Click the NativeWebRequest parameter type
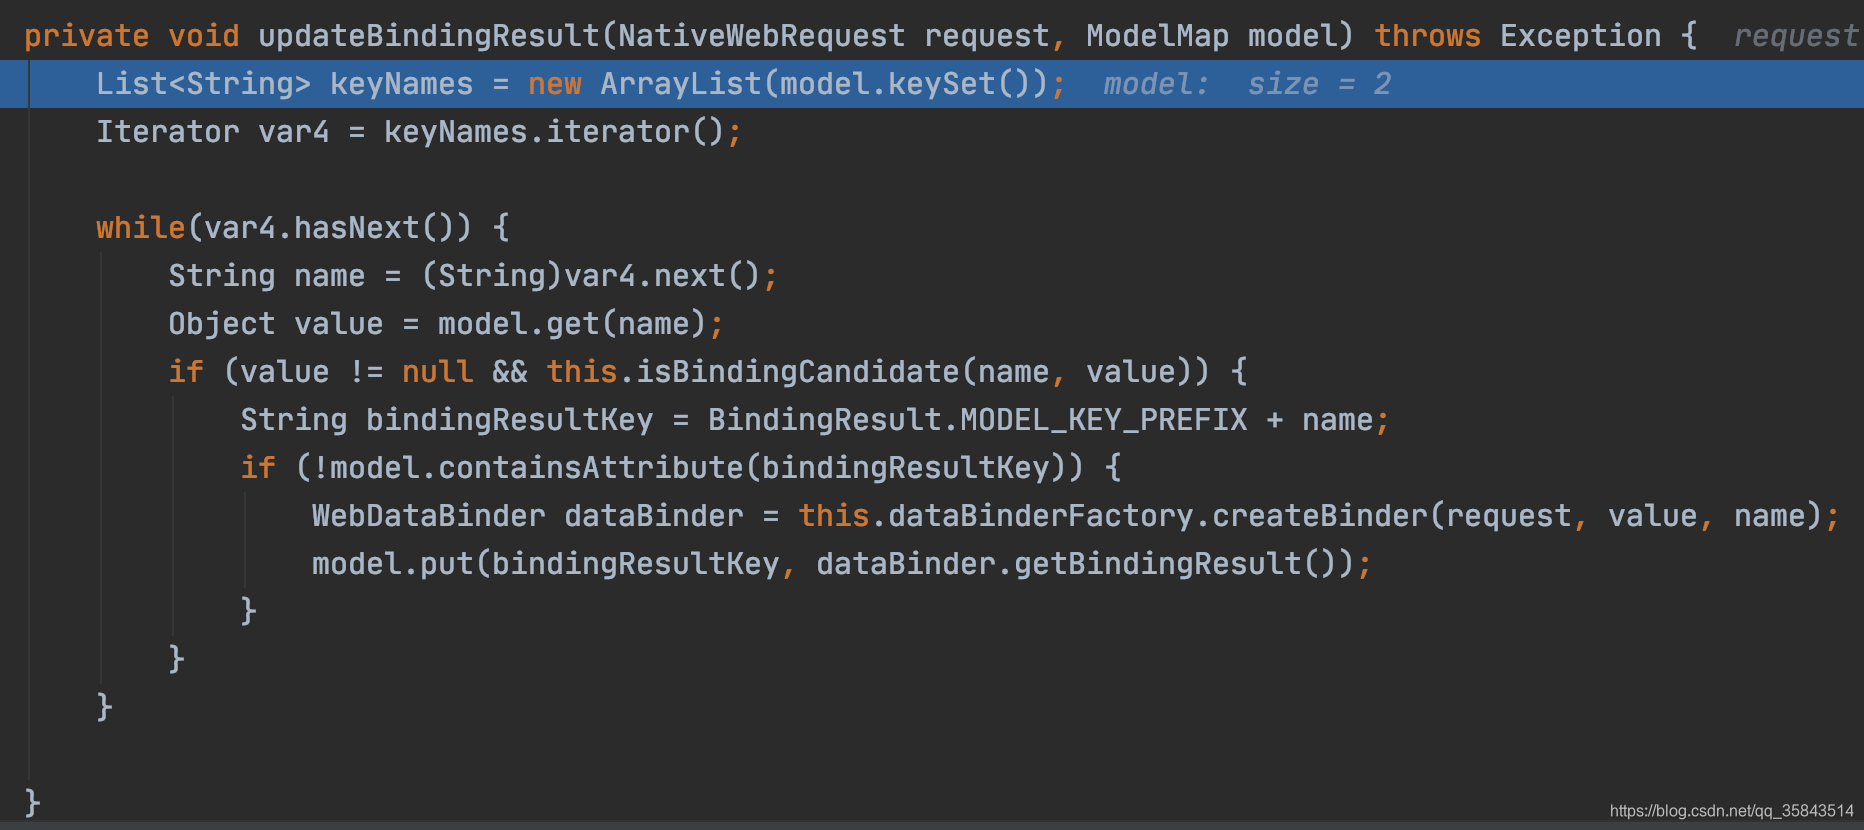 (x=762, y=36)
